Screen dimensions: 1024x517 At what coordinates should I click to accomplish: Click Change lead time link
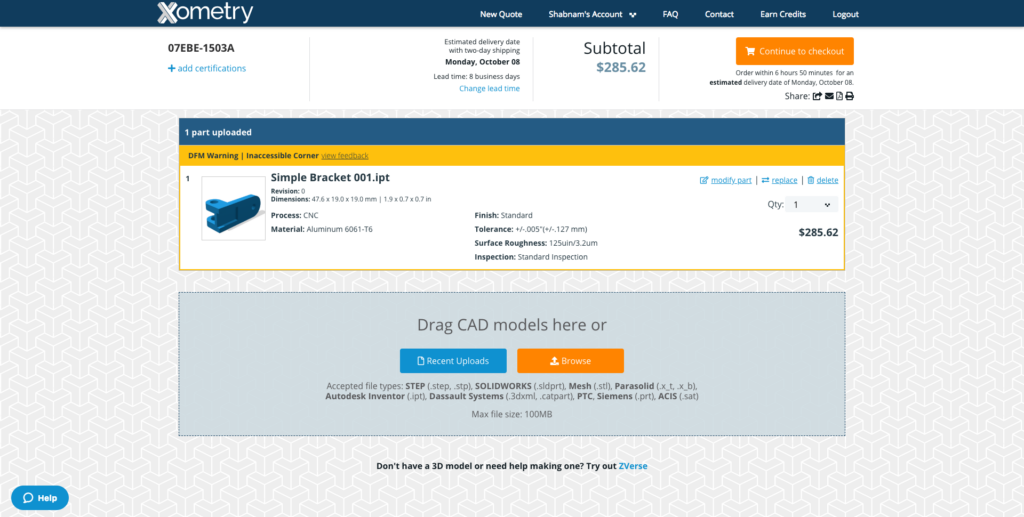click(x=489, y=89)
